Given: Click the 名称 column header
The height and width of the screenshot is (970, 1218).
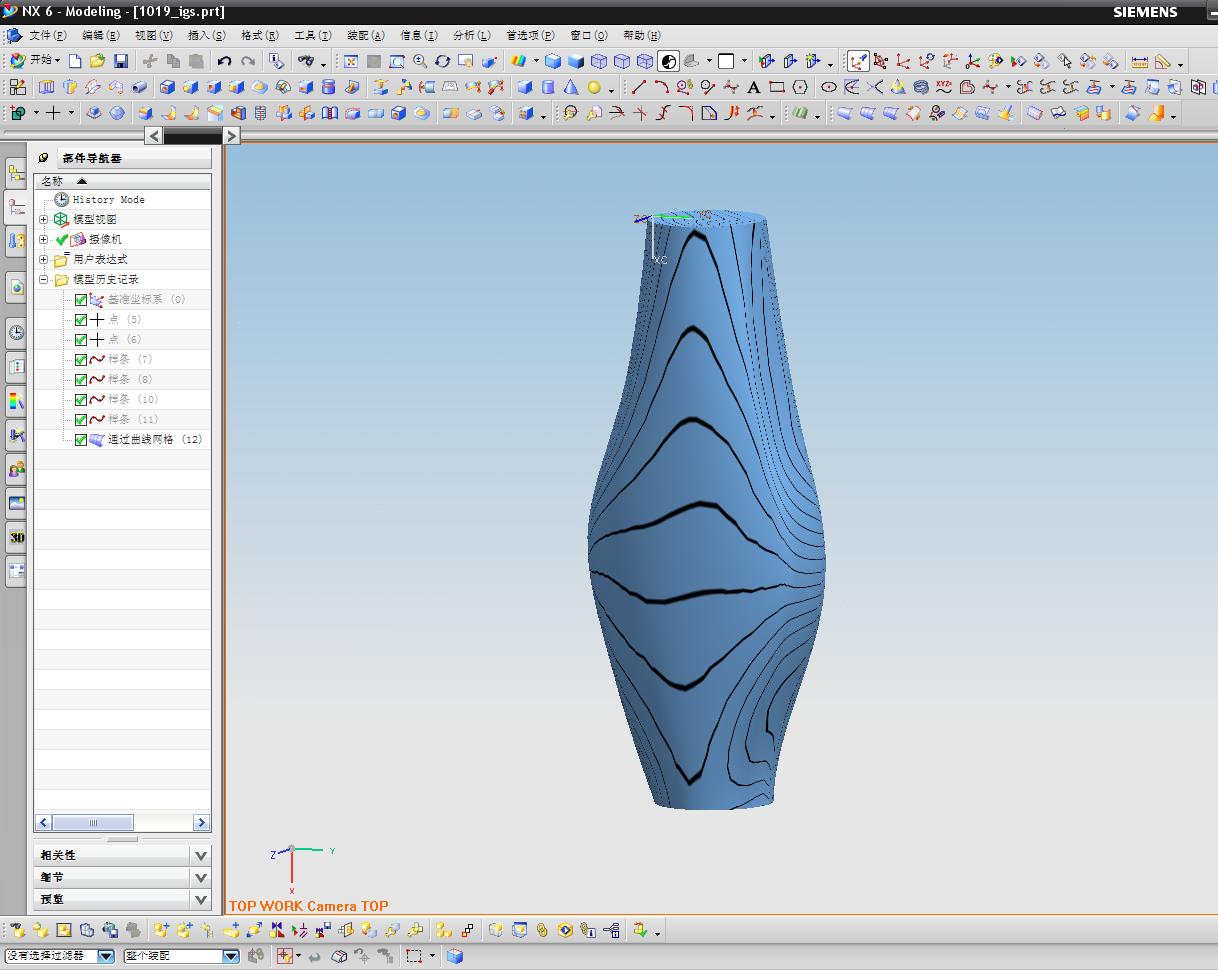Looking at the screenshot, I should tap(122, 181).
